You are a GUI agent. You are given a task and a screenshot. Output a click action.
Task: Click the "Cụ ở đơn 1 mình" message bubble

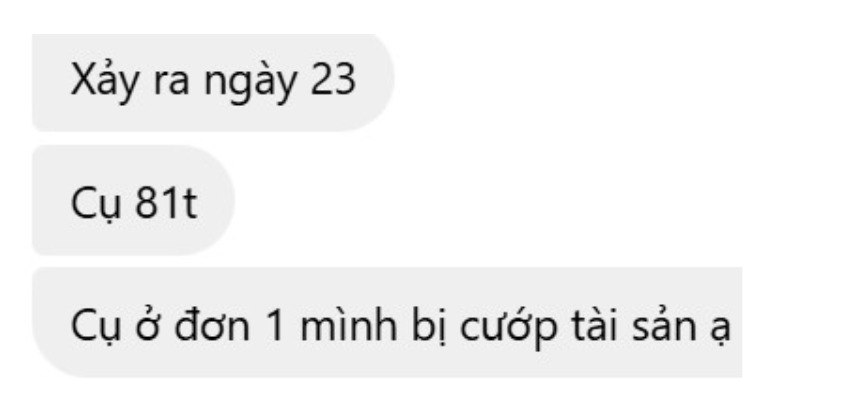pyautogui.click(x=387, y=322)
